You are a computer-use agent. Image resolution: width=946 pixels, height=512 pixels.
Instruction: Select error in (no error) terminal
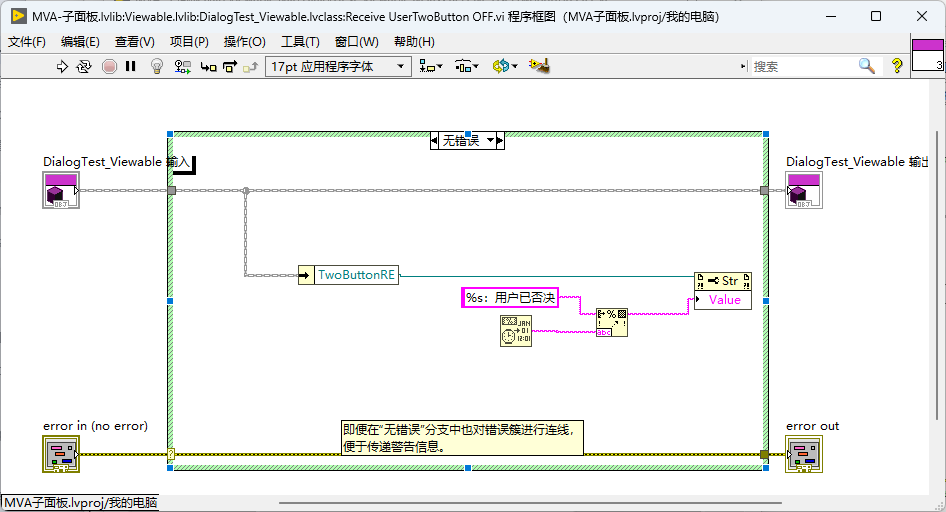coord(61,454)
